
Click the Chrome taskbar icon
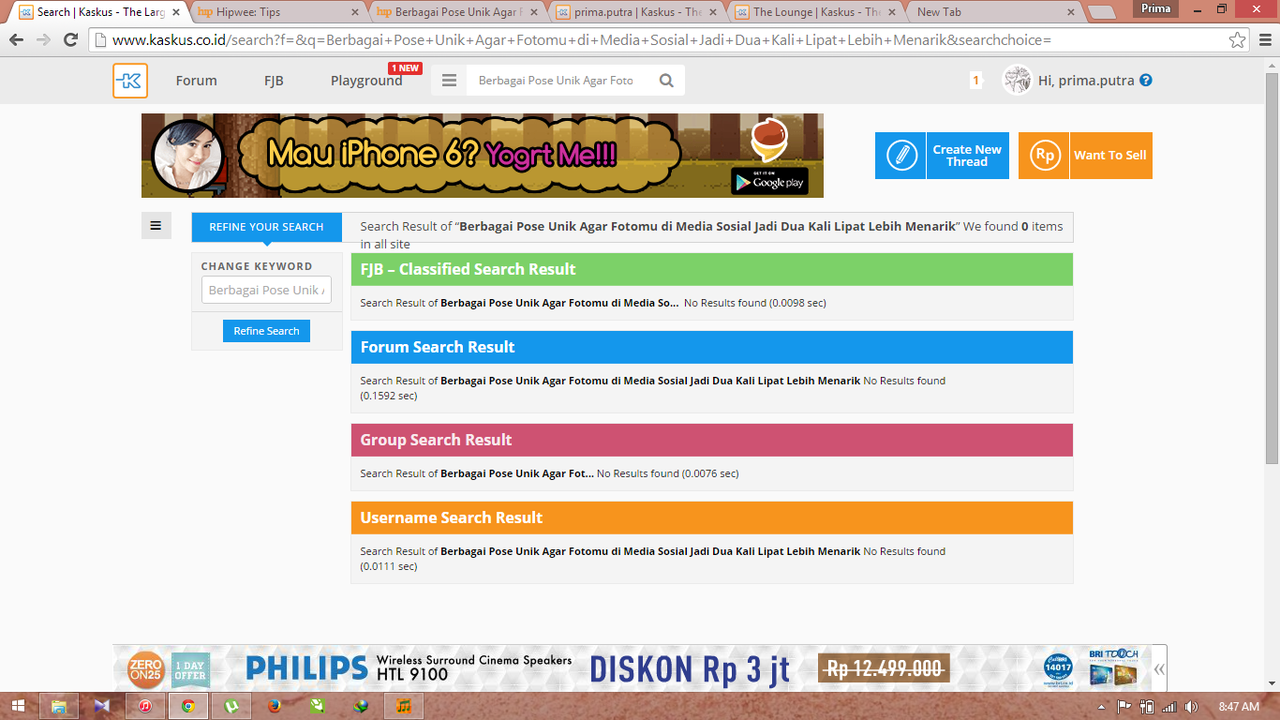(187, 706)
